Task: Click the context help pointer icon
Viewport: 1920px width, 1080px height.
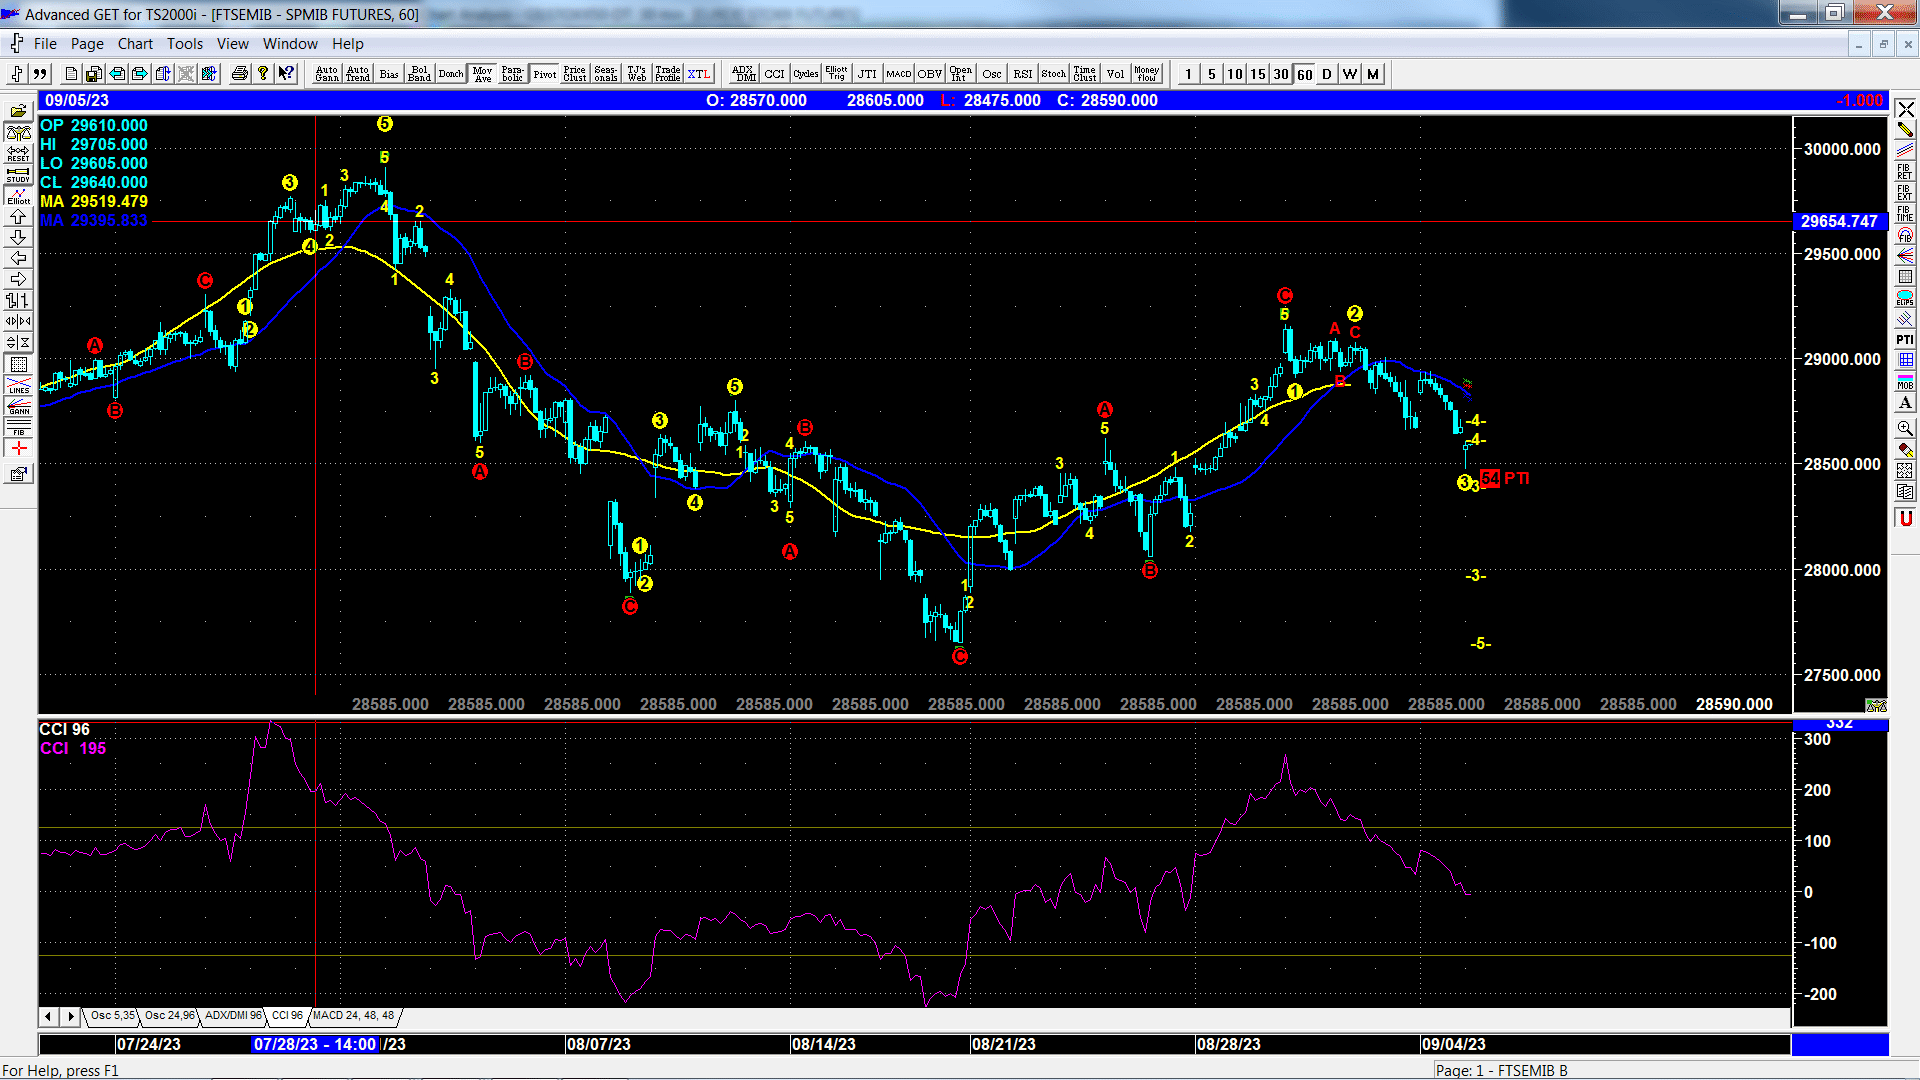Action: pyautogui.click(x=286, y=74)
